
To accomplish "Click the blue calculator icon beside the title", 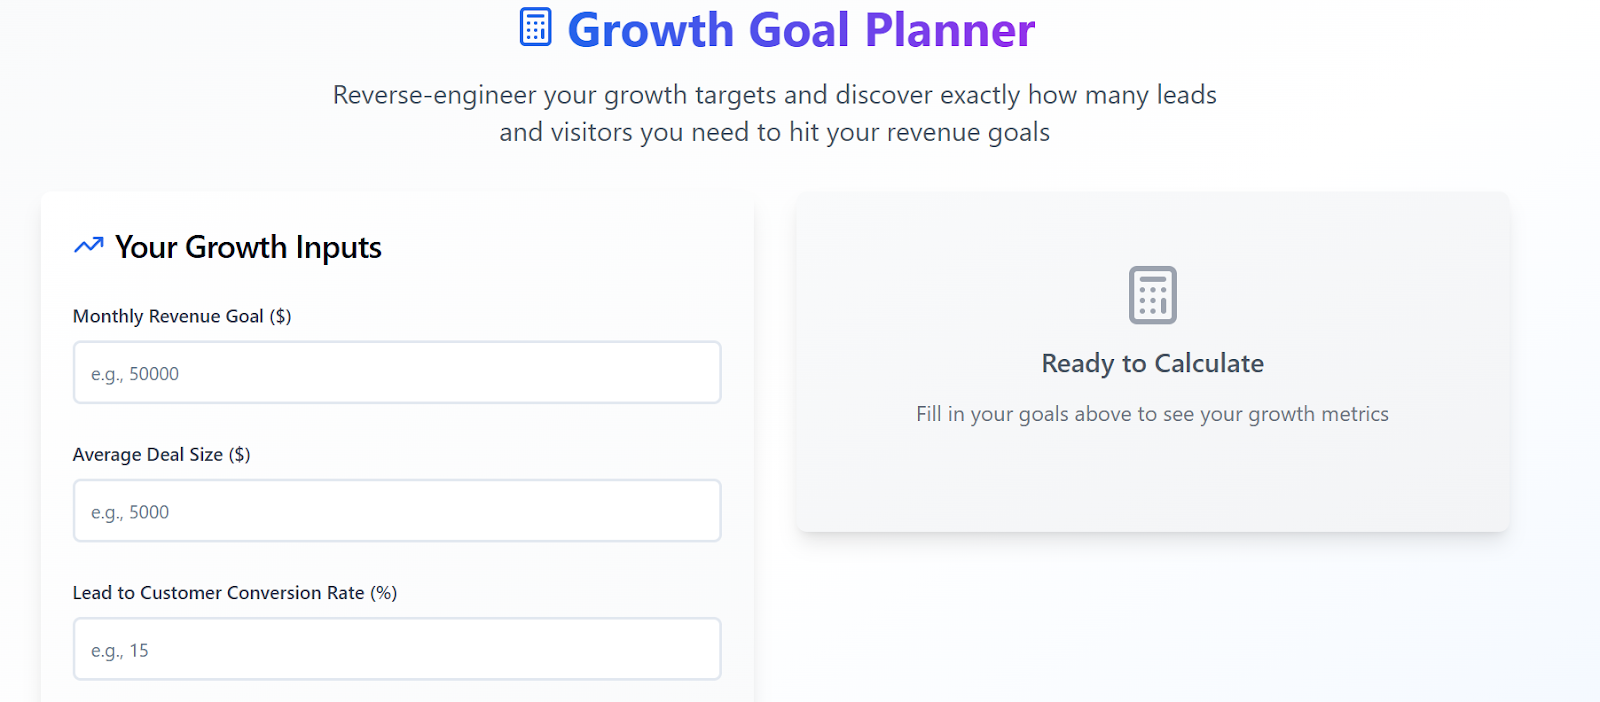I will [x=535, y=27].
